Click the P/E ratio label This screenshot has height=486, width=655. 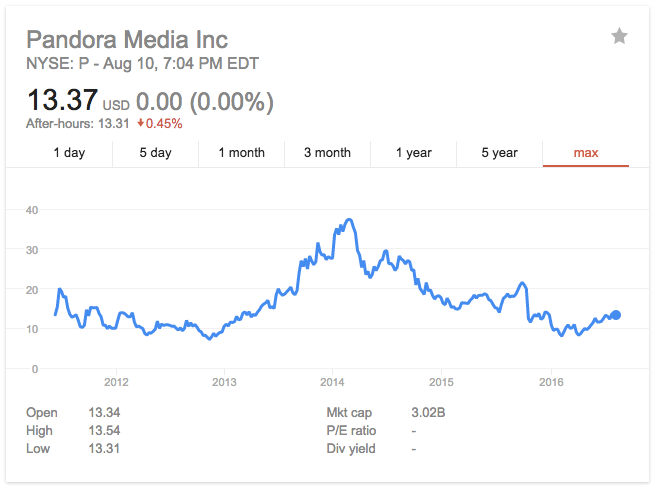351,430
